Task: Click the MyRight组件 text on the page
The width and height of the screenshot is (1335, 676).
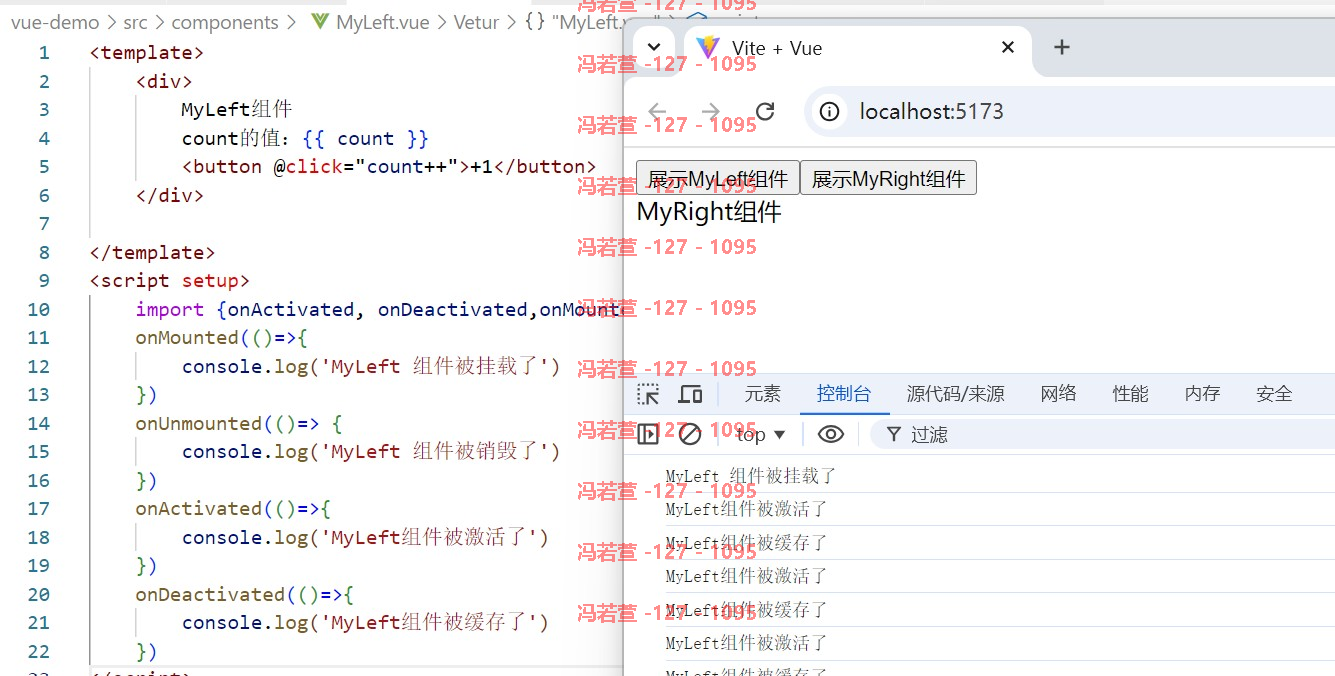Action: [709, 212]
